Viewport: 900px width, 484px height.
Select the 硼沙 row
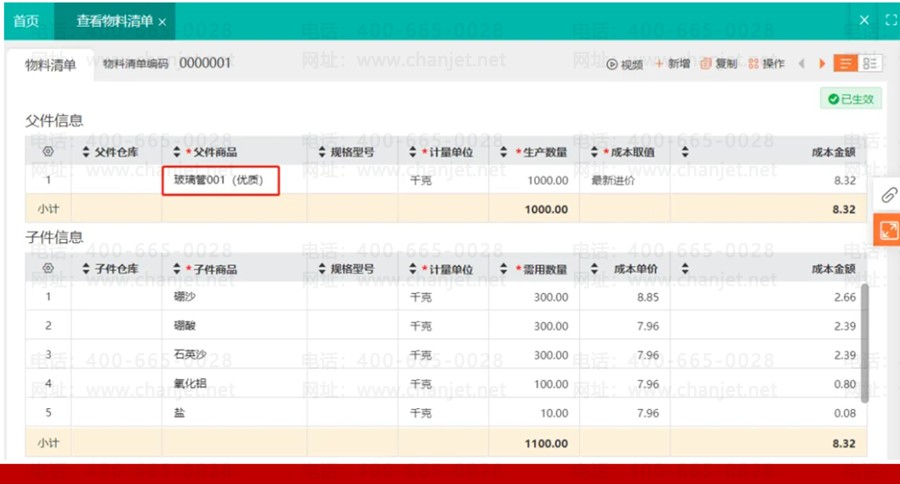click(446, 297)
